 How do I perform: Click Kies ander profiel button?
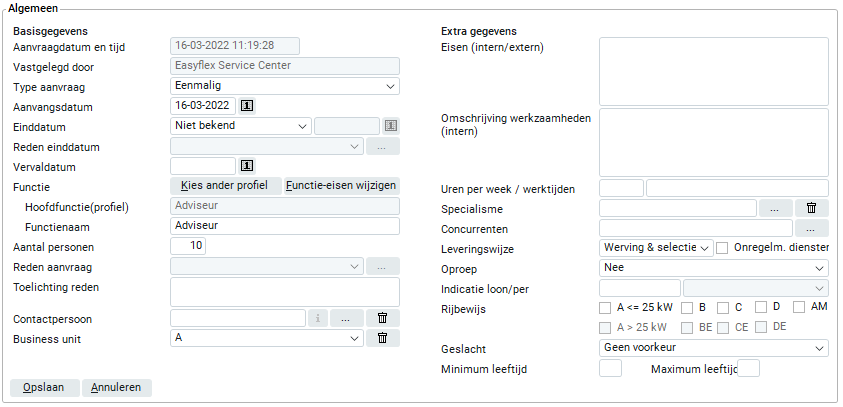(x=225, y=186)
